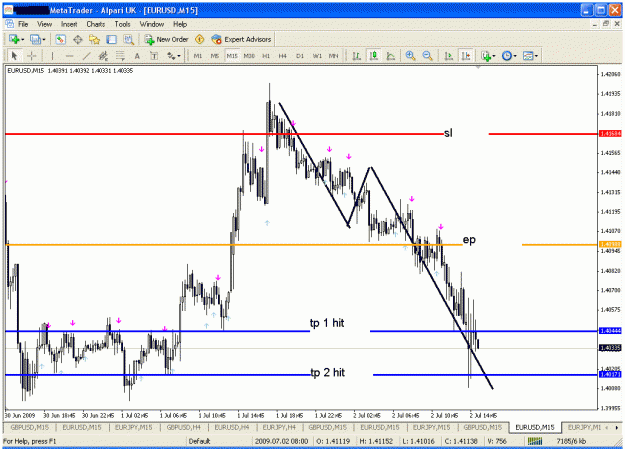Switch timeframe to M30
Viewport: 625px width, 449px height.
[x=249, y=56]
